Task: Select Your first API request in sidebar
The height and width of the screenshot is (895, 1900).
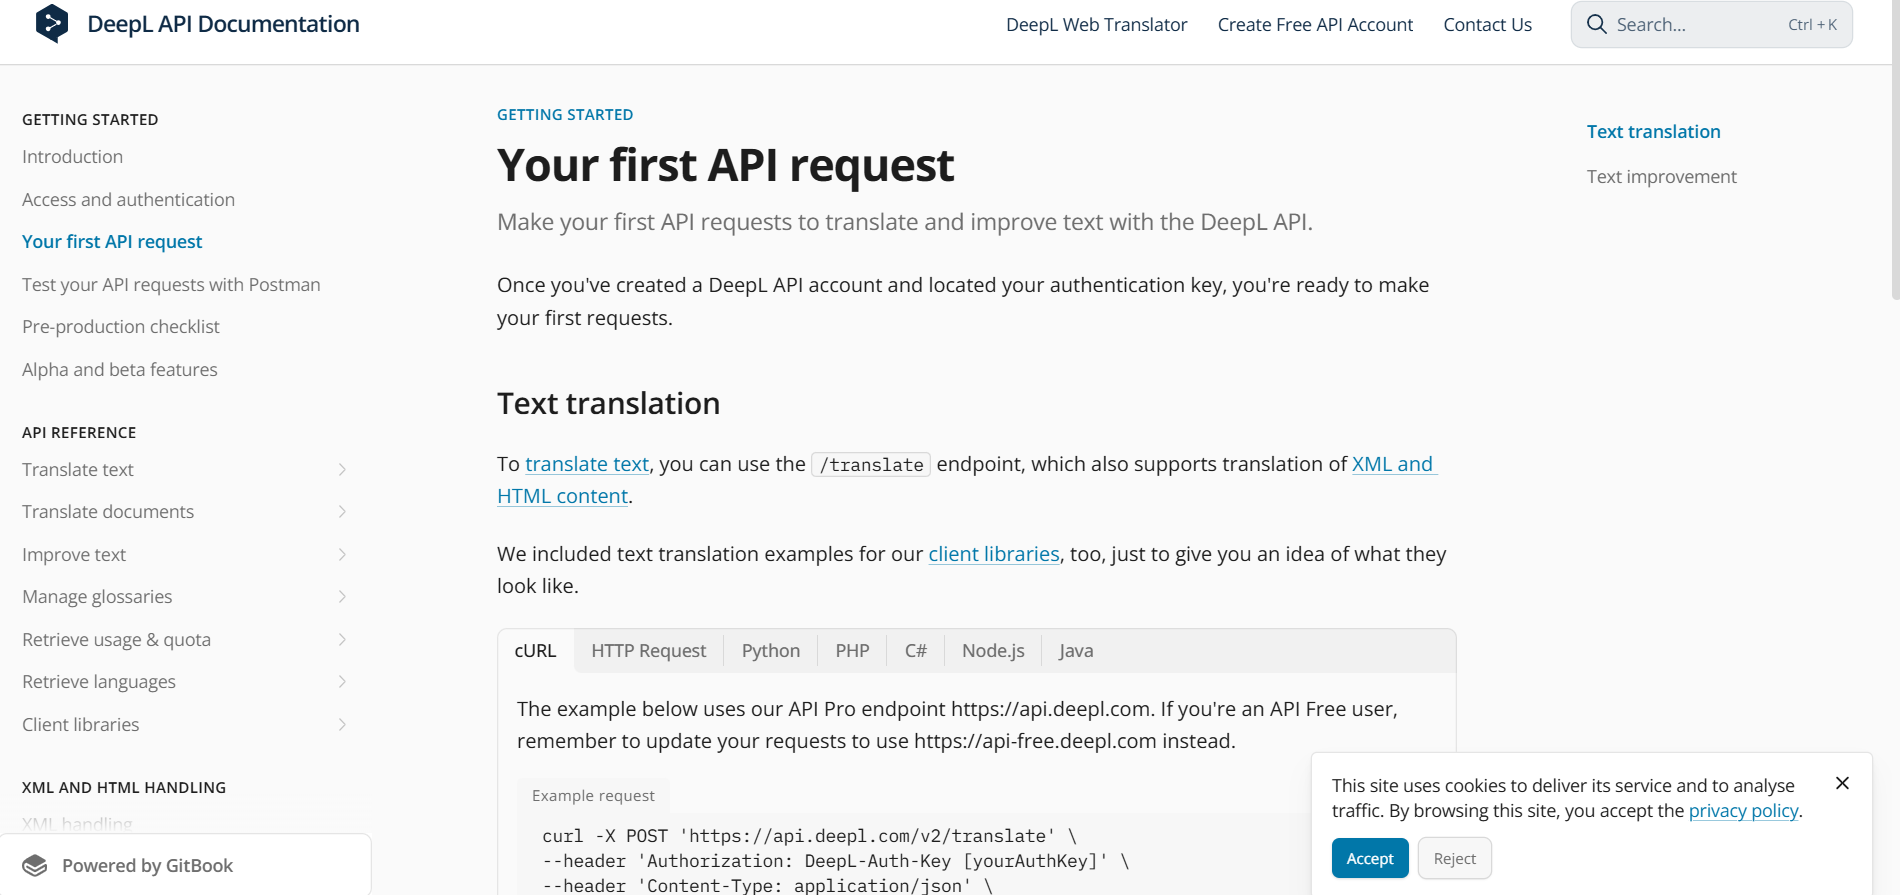Action: click(112, 242)
